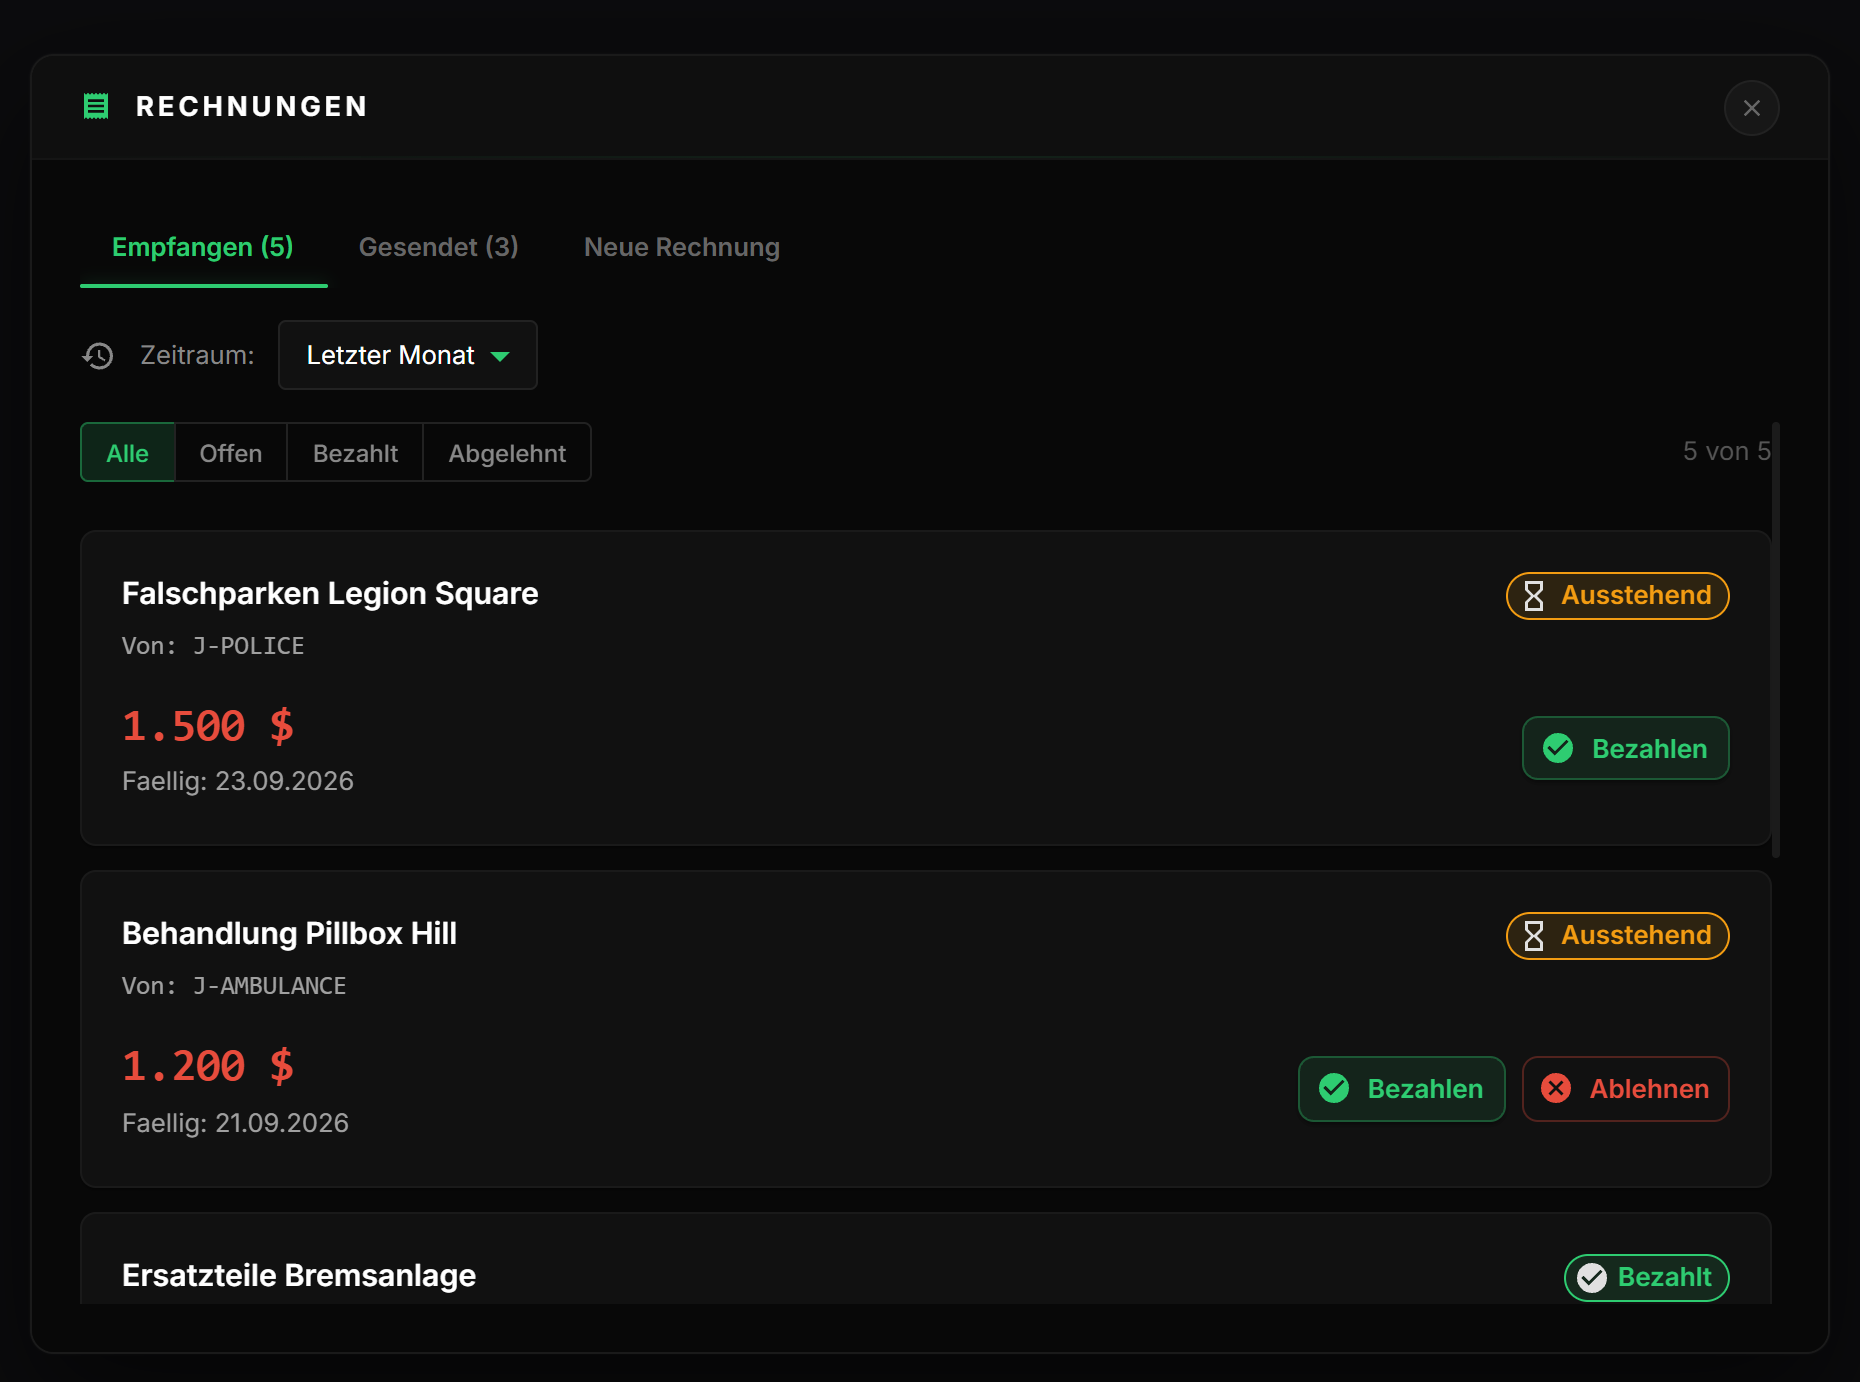Click the checkmark icon in the Bezahlt badge
Screen dimensions: 1860x1382
coord(1592,1278)
